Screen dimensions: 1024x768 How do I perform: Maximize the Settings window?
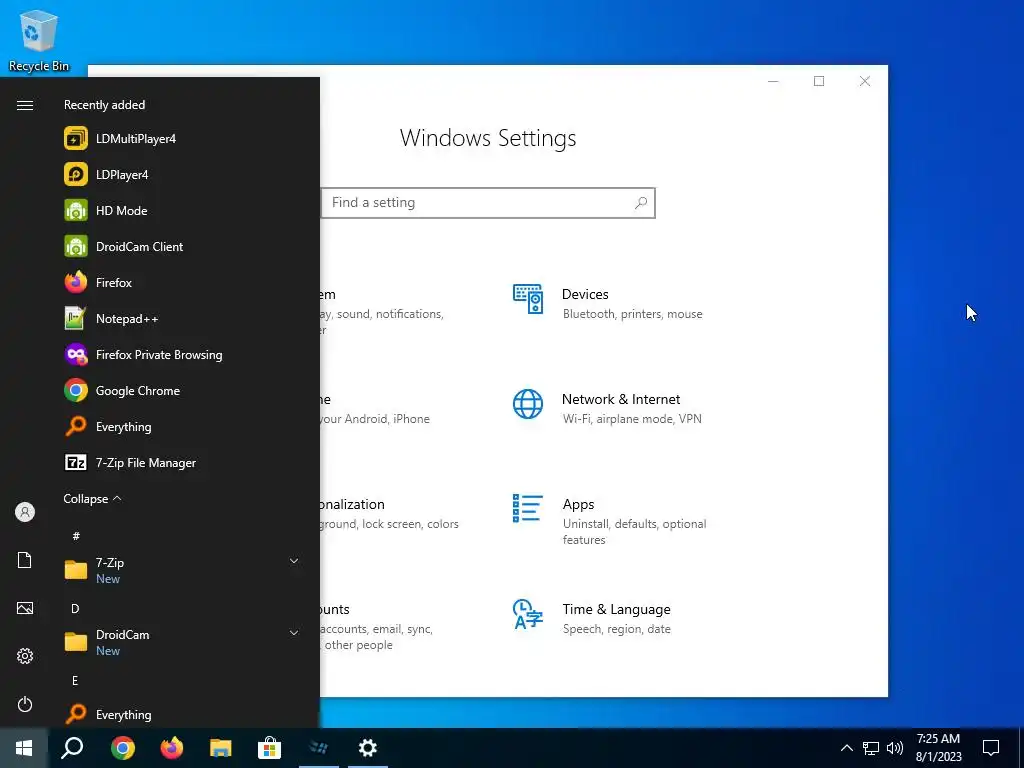pos(819,81)
